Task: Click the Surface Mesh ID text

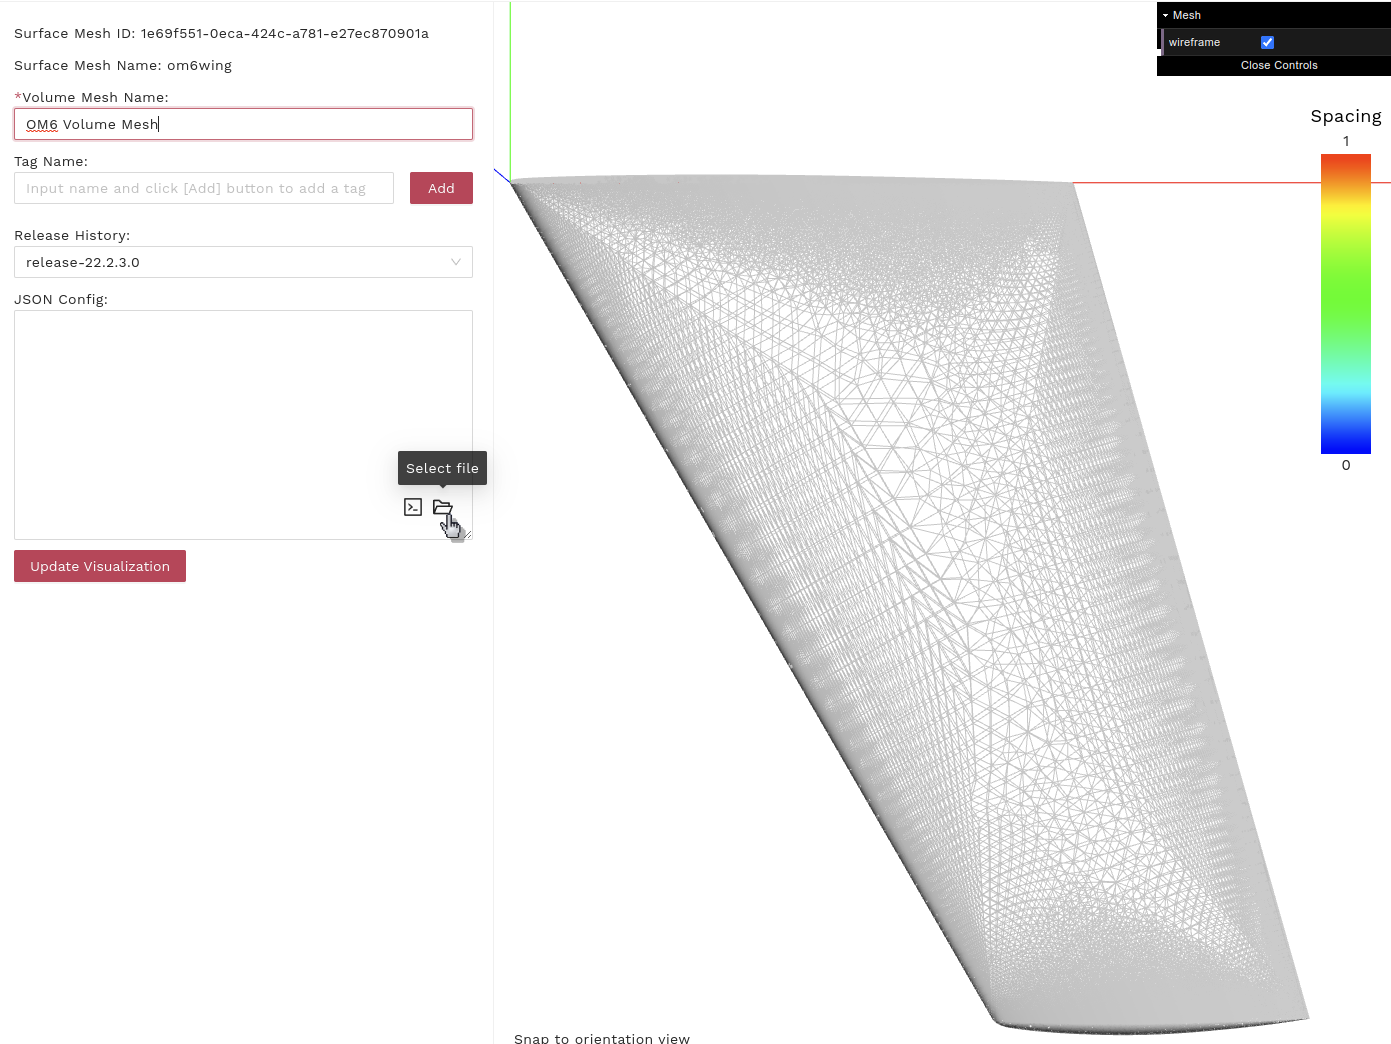Action: (x=221, y=33)
